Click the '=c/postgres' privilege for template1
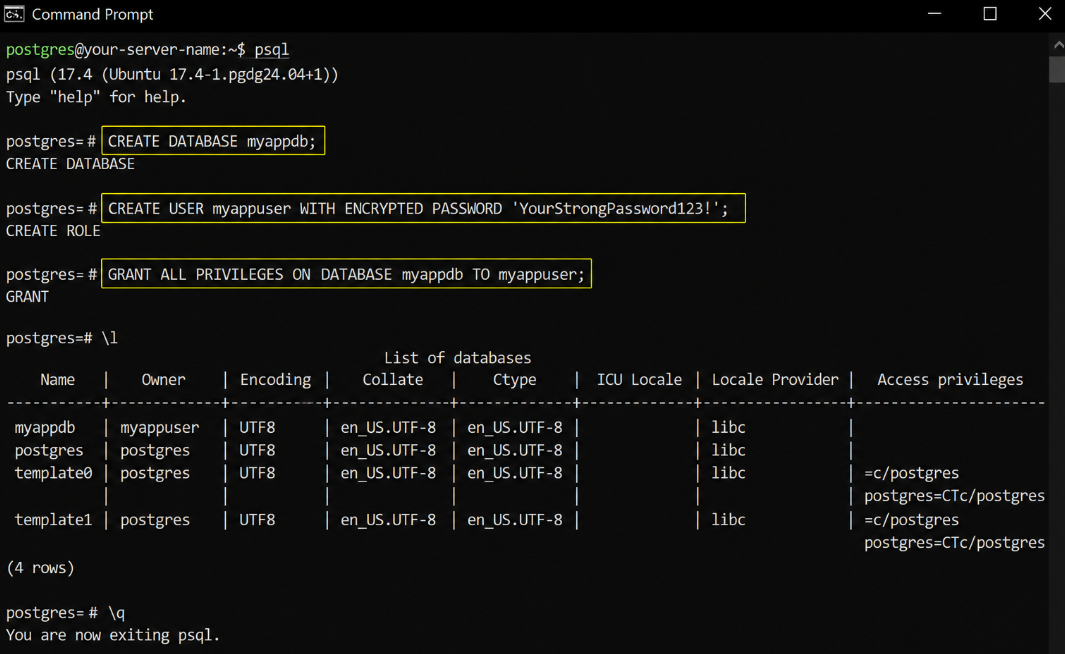The width and height of the screenshot is (1065, 654). pos(911,520)
